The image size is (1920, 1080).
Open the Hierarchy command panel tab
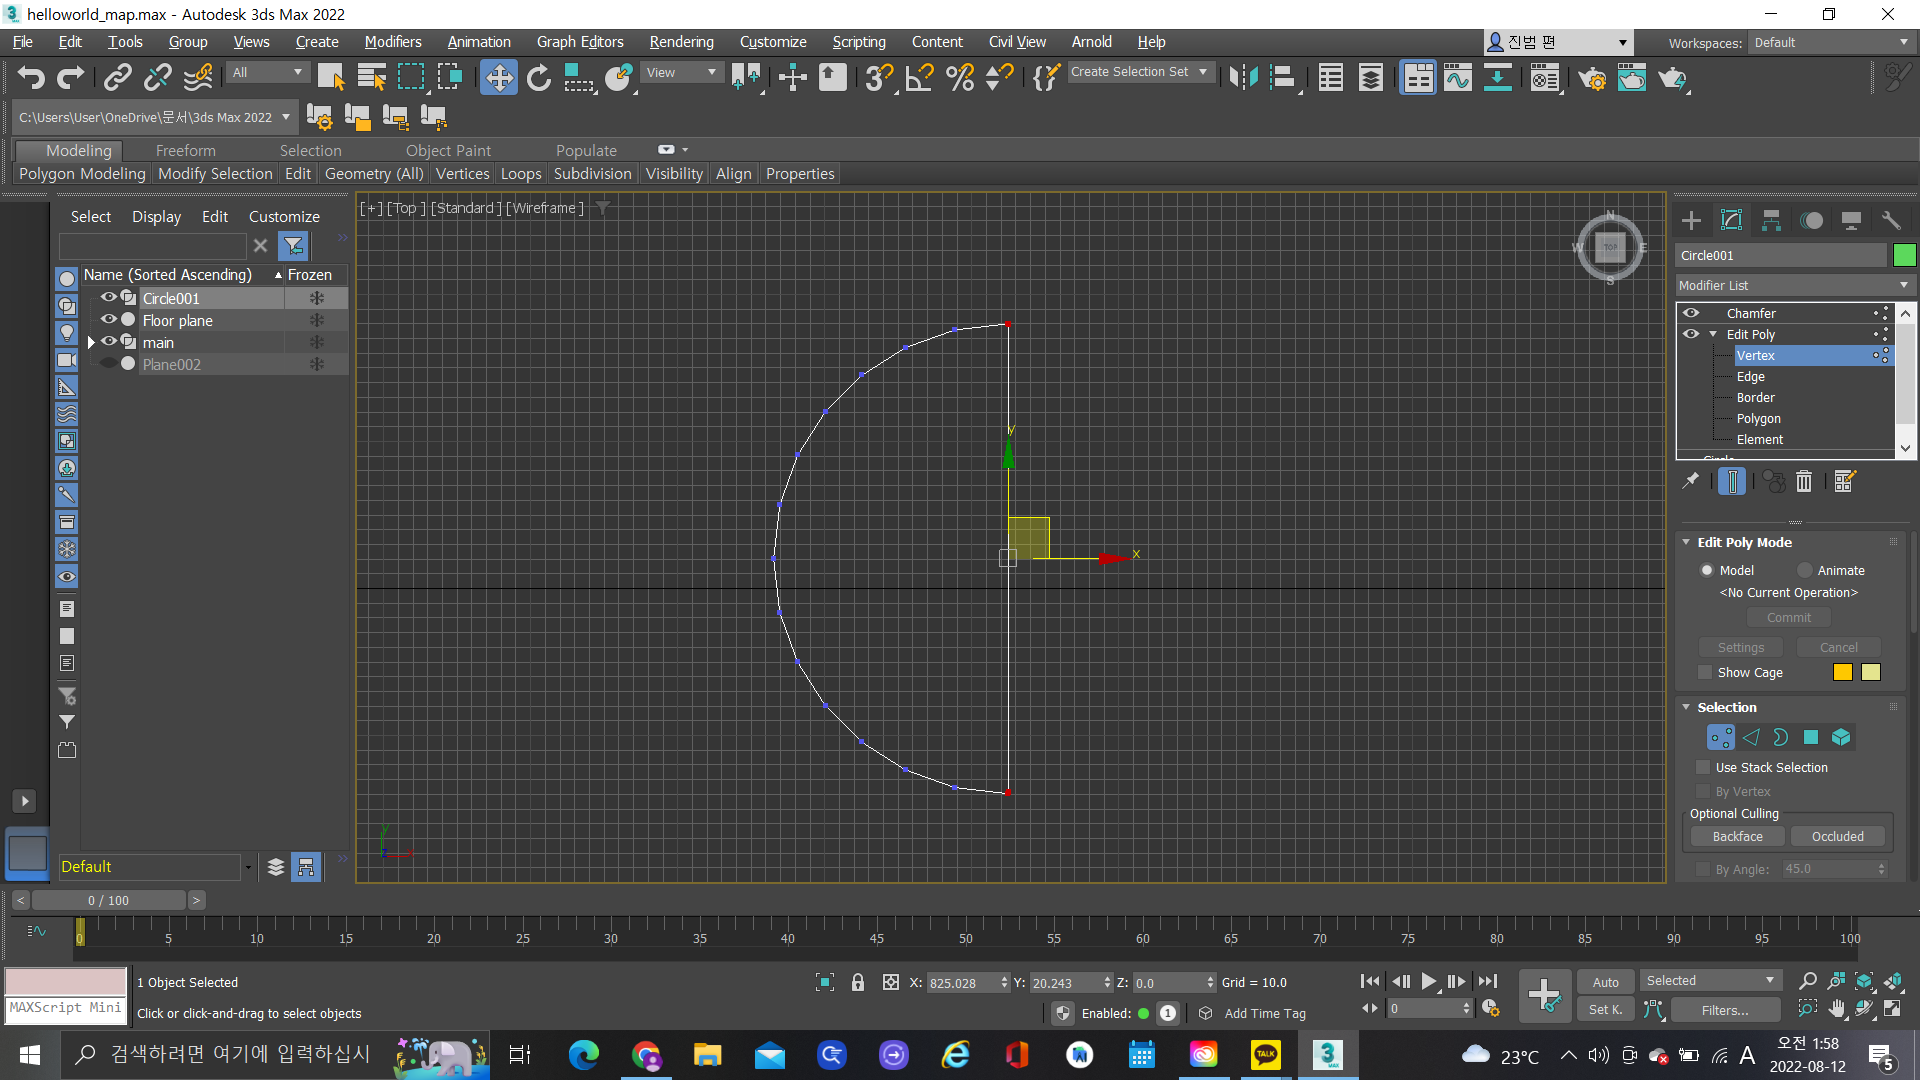(1771, 220)
